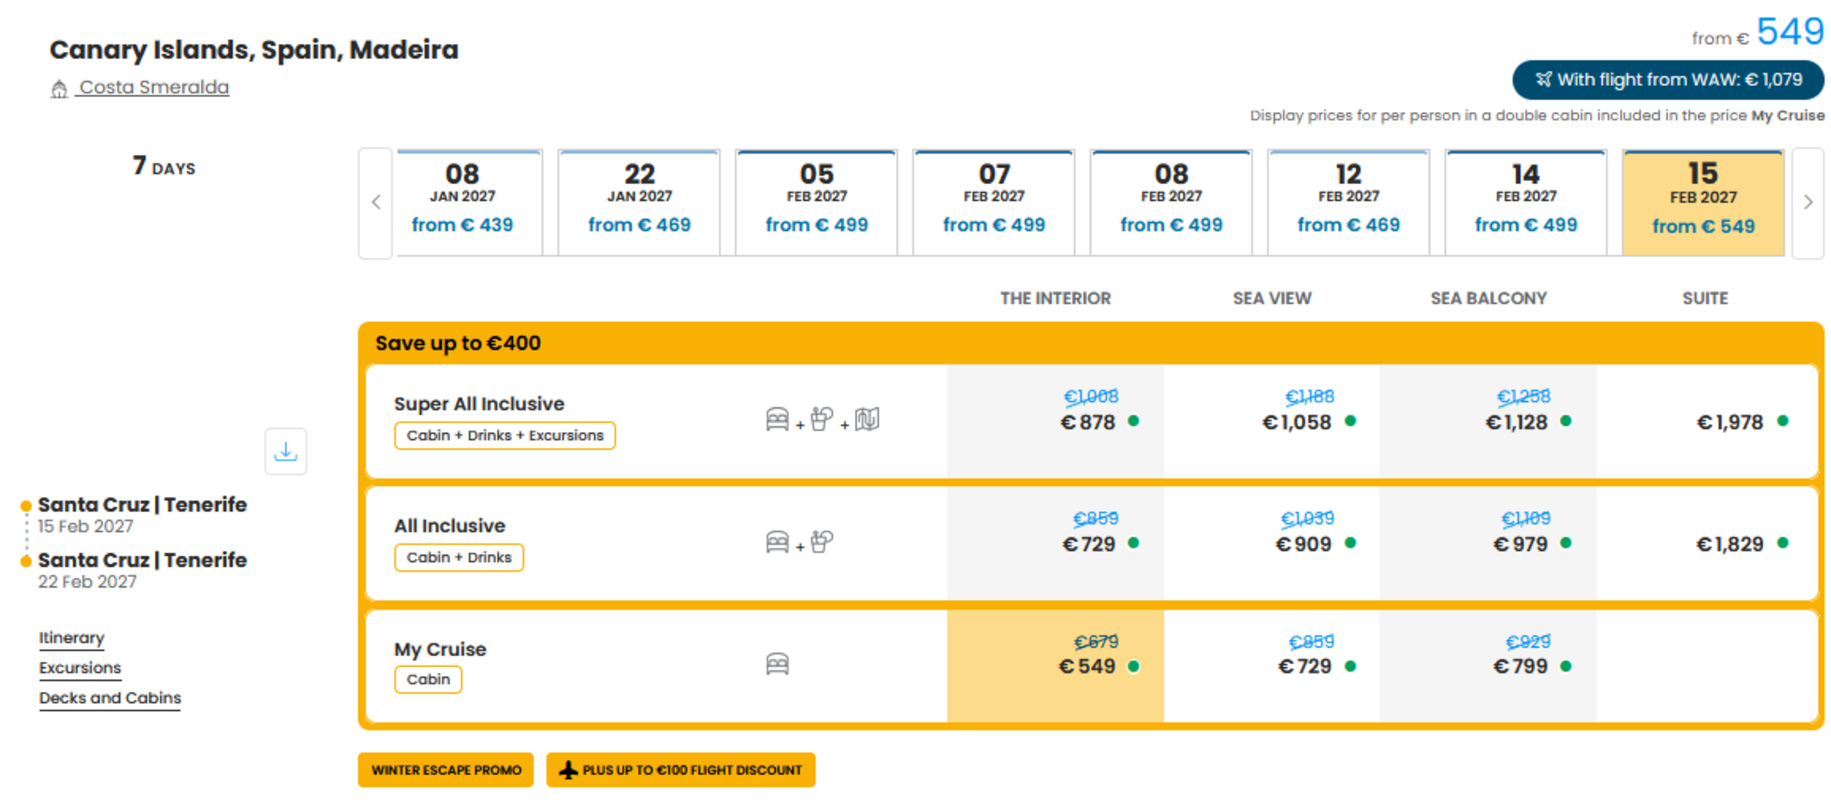Select the 22 Jan 2027 departure tab
1831x800 pixels.
click(x=639, y=203)
